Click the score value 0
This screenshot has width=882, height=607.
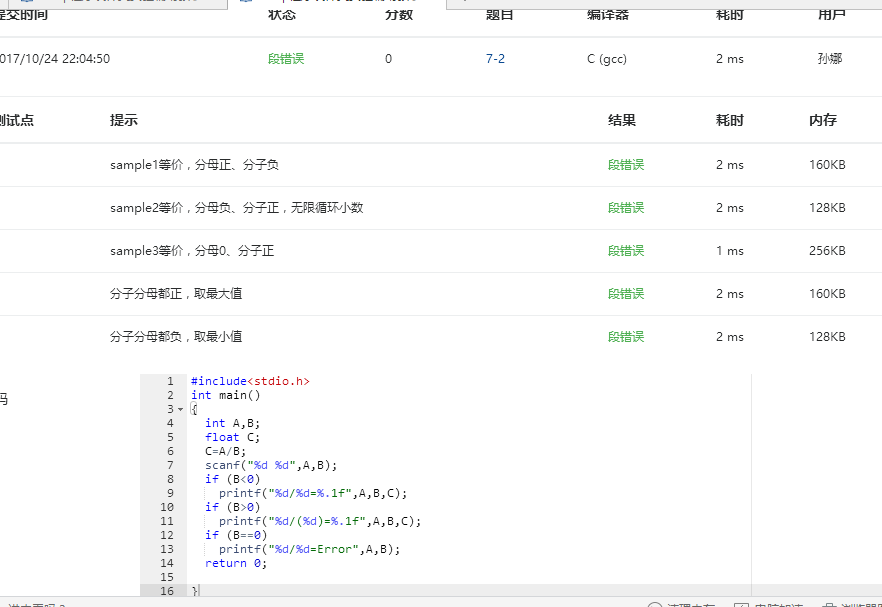(x=388, y=59)
